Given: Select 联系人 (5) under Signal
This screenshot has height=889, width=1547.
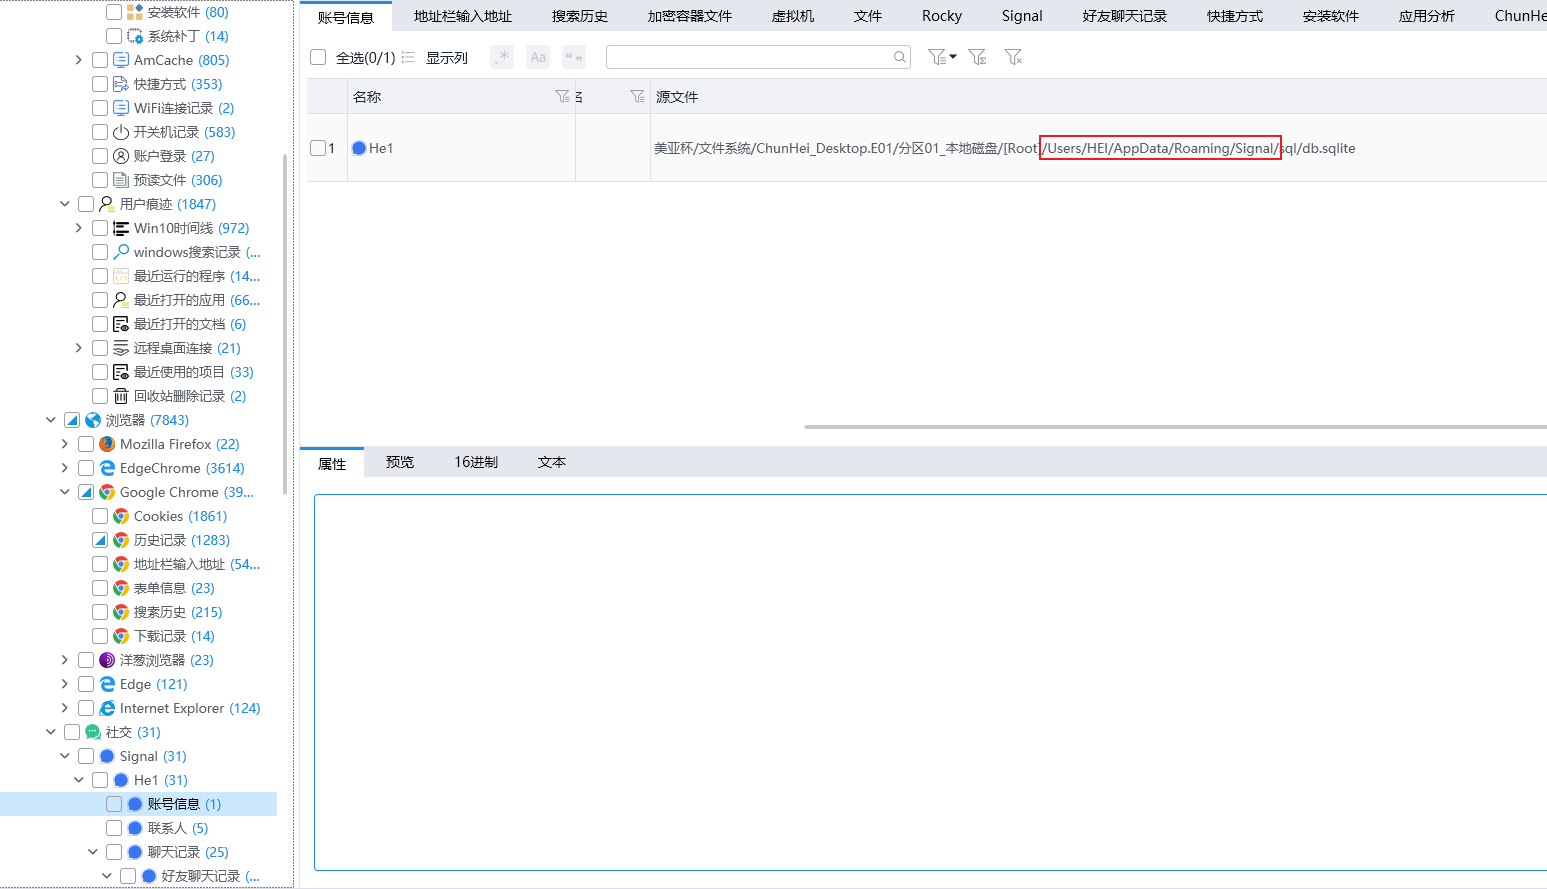Looking at the screenshot, I should pyautogui.click(x=177, y=828).
